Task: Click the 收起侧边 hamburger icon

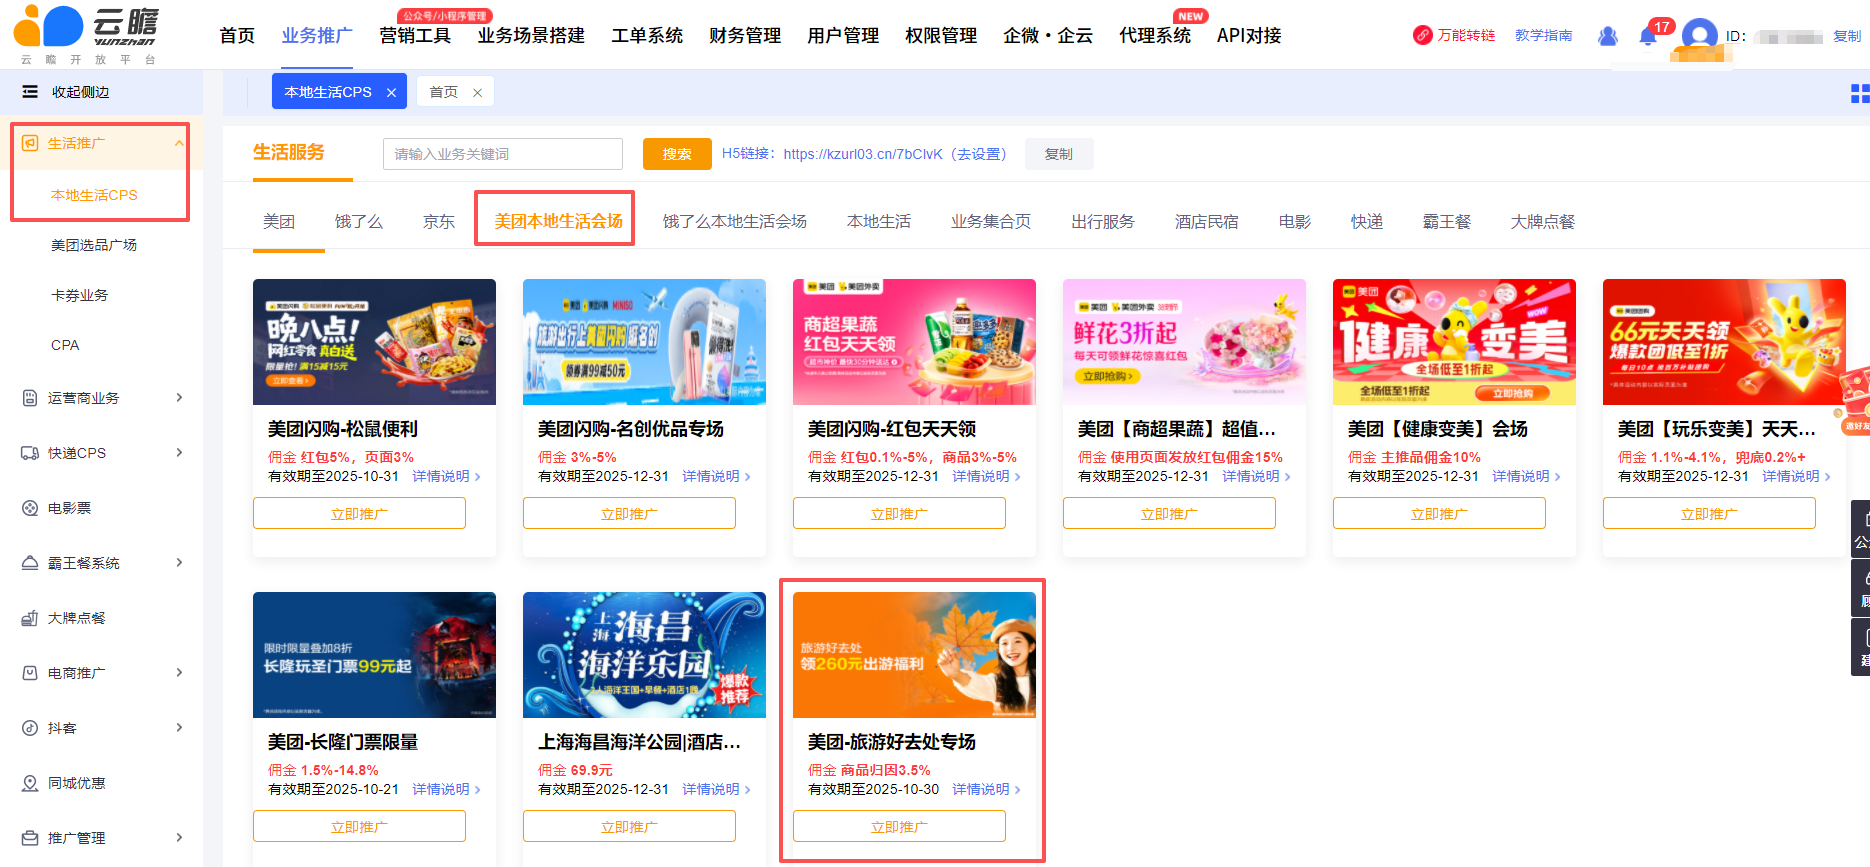Action: click(x=30, y=92)
